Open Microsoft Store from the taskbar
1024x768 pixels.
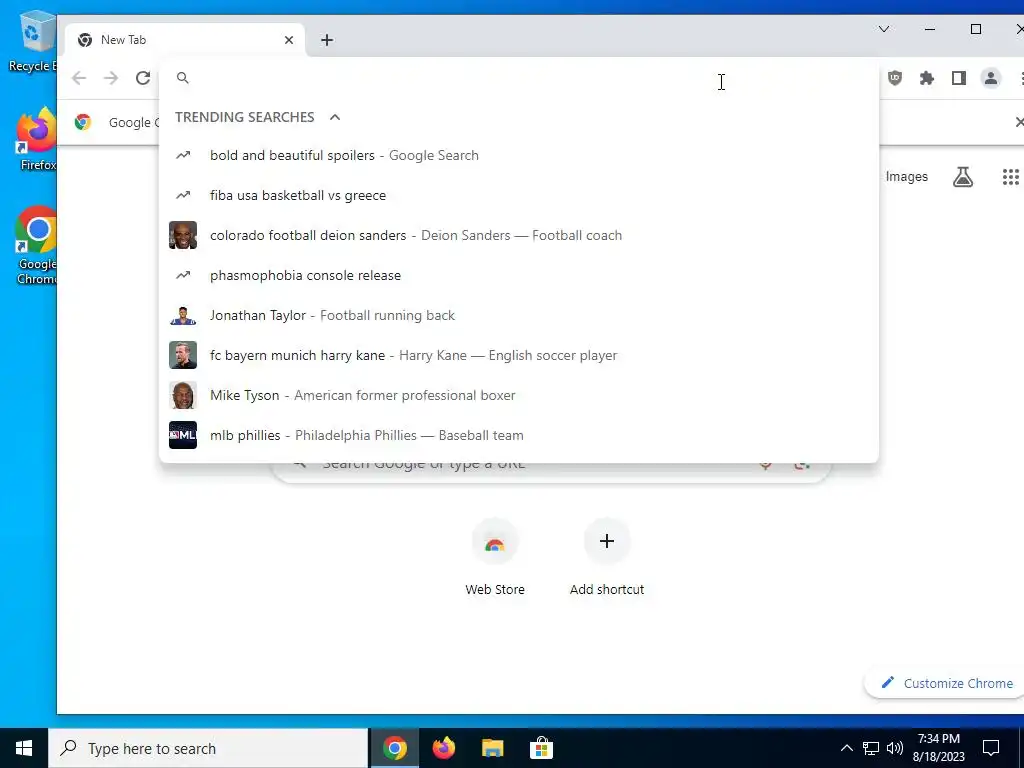(541, 748)
